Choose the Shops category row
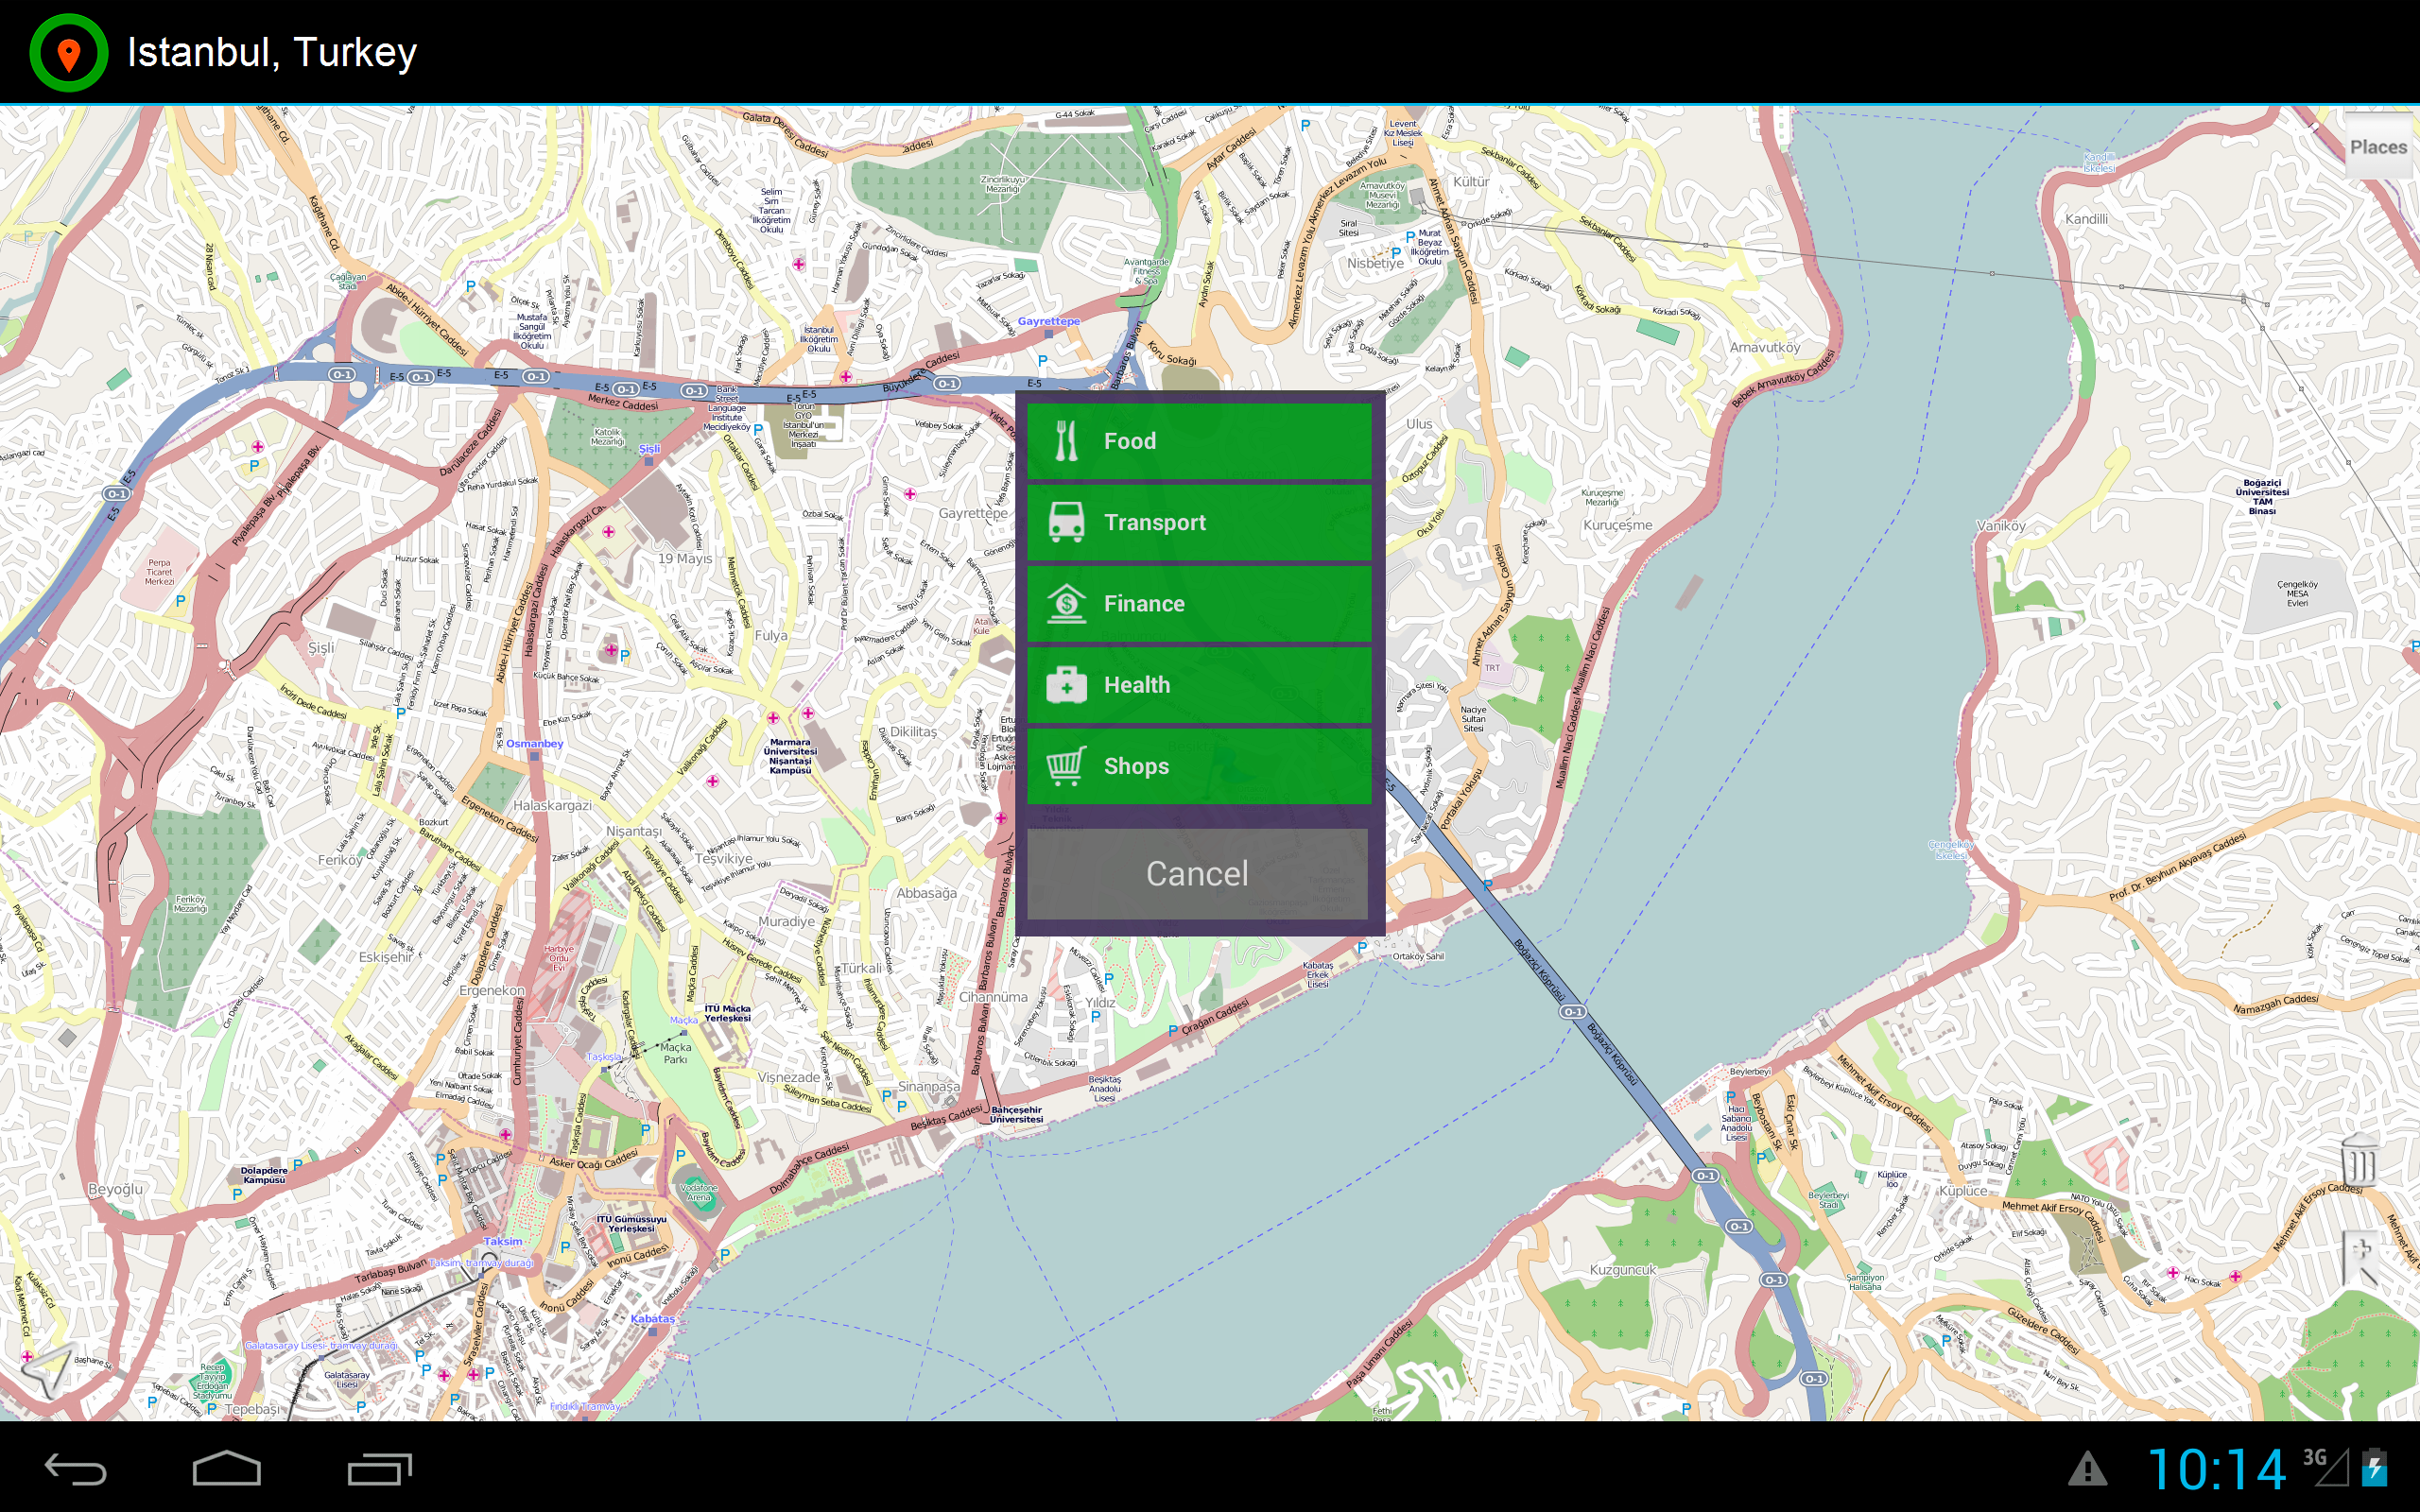This screenshot has height=1512, width=2420. pyautogui.click(x=1197, y=765)
